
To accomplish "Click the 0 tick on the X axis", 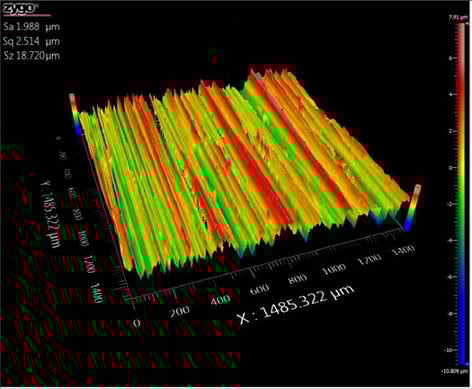I will tap(137, 323).
